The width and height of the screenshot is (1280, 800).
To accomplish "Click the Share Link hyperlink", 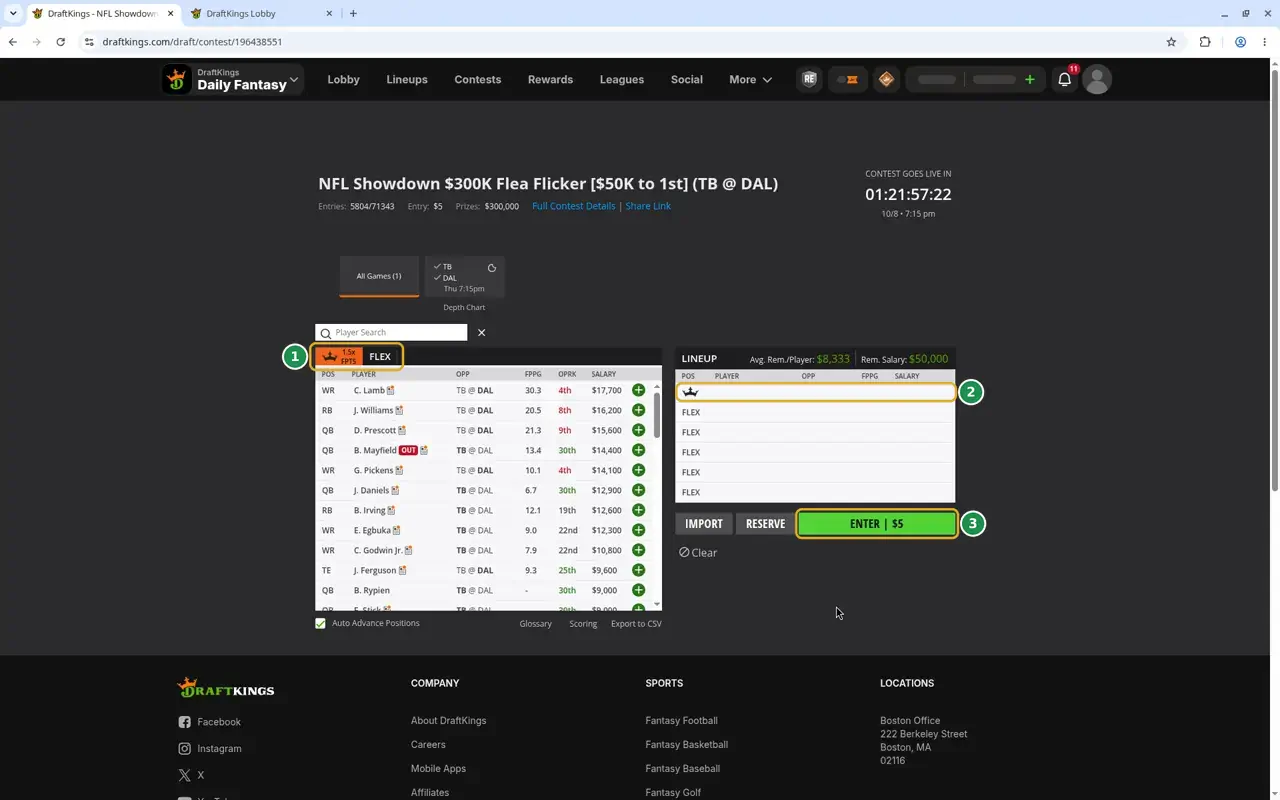I will pos(648,206).
